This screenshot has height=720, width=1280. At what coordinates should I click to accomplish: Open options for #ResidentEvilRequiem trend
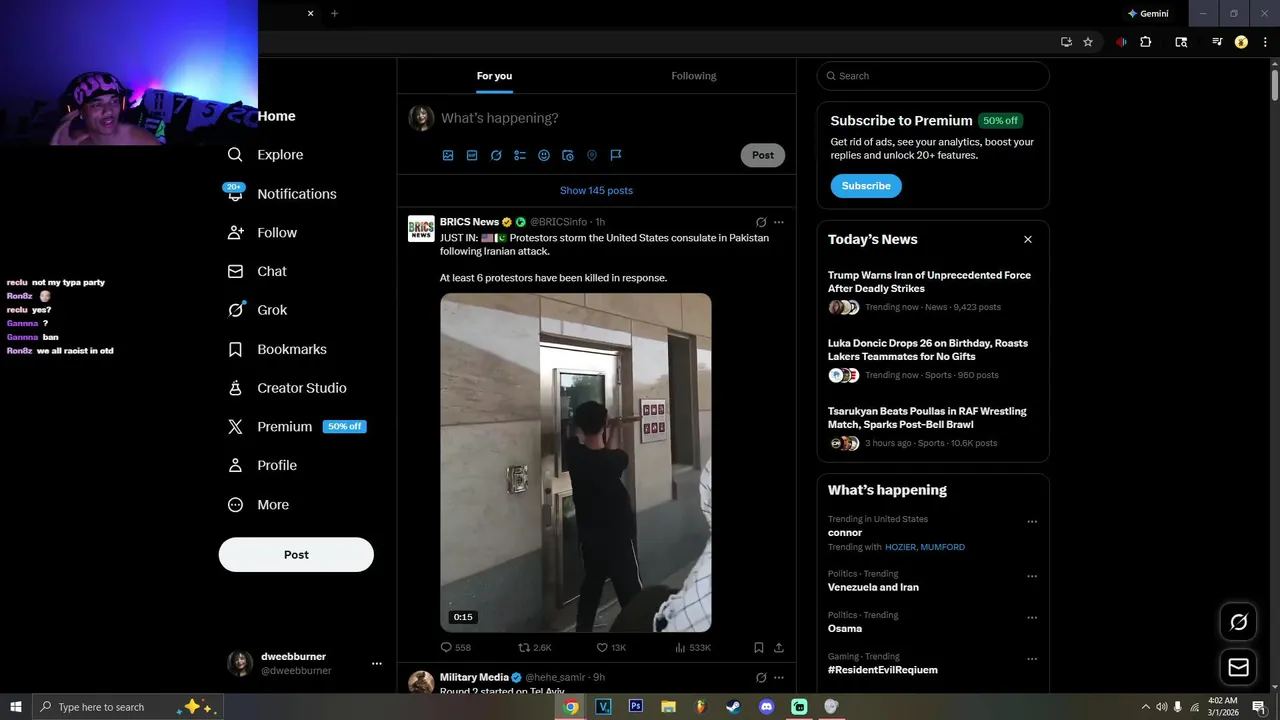point(1032,660)
